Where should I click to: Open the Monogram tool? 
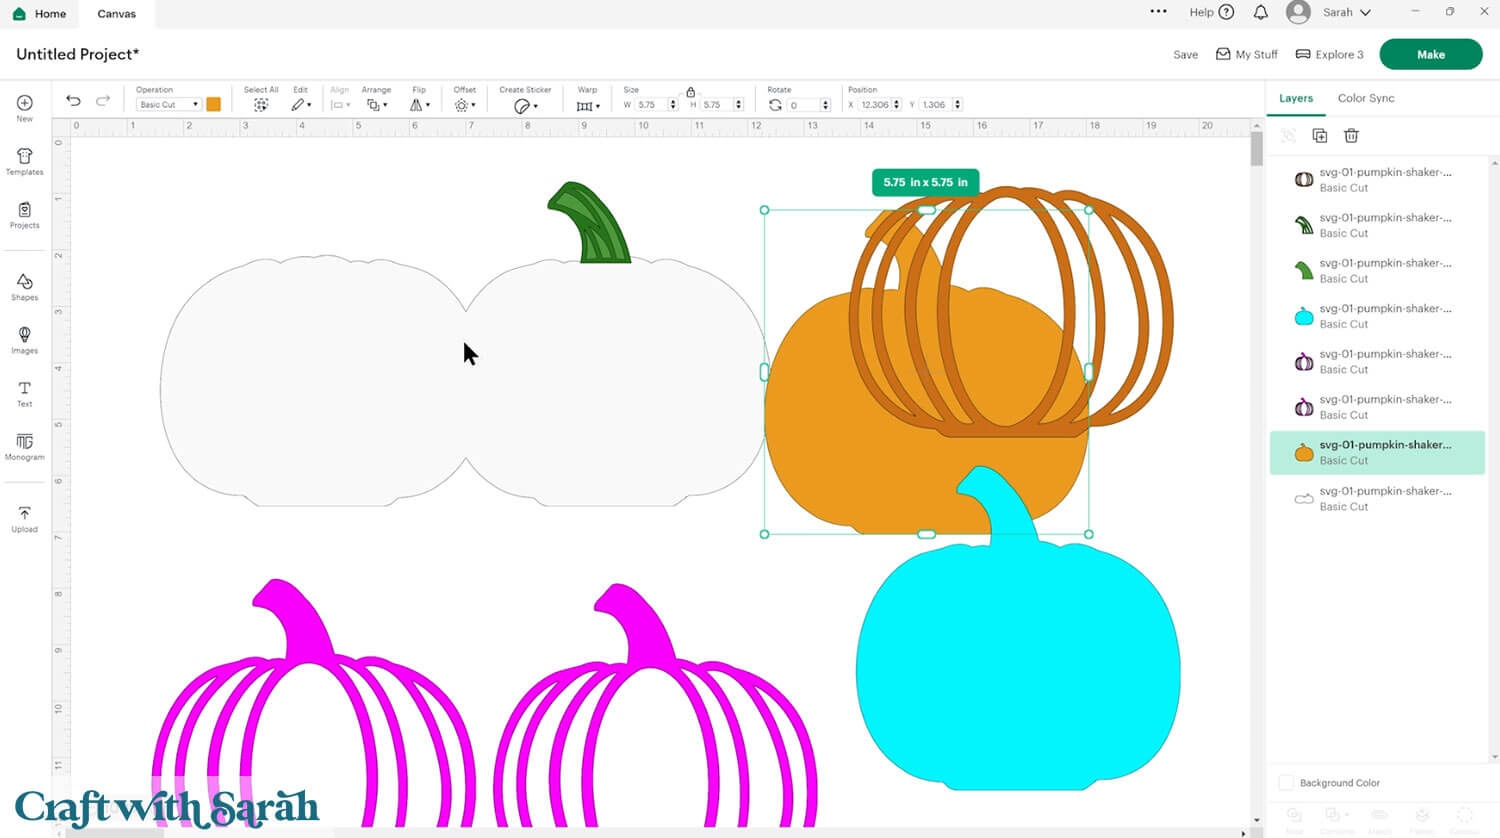point(24,447)
